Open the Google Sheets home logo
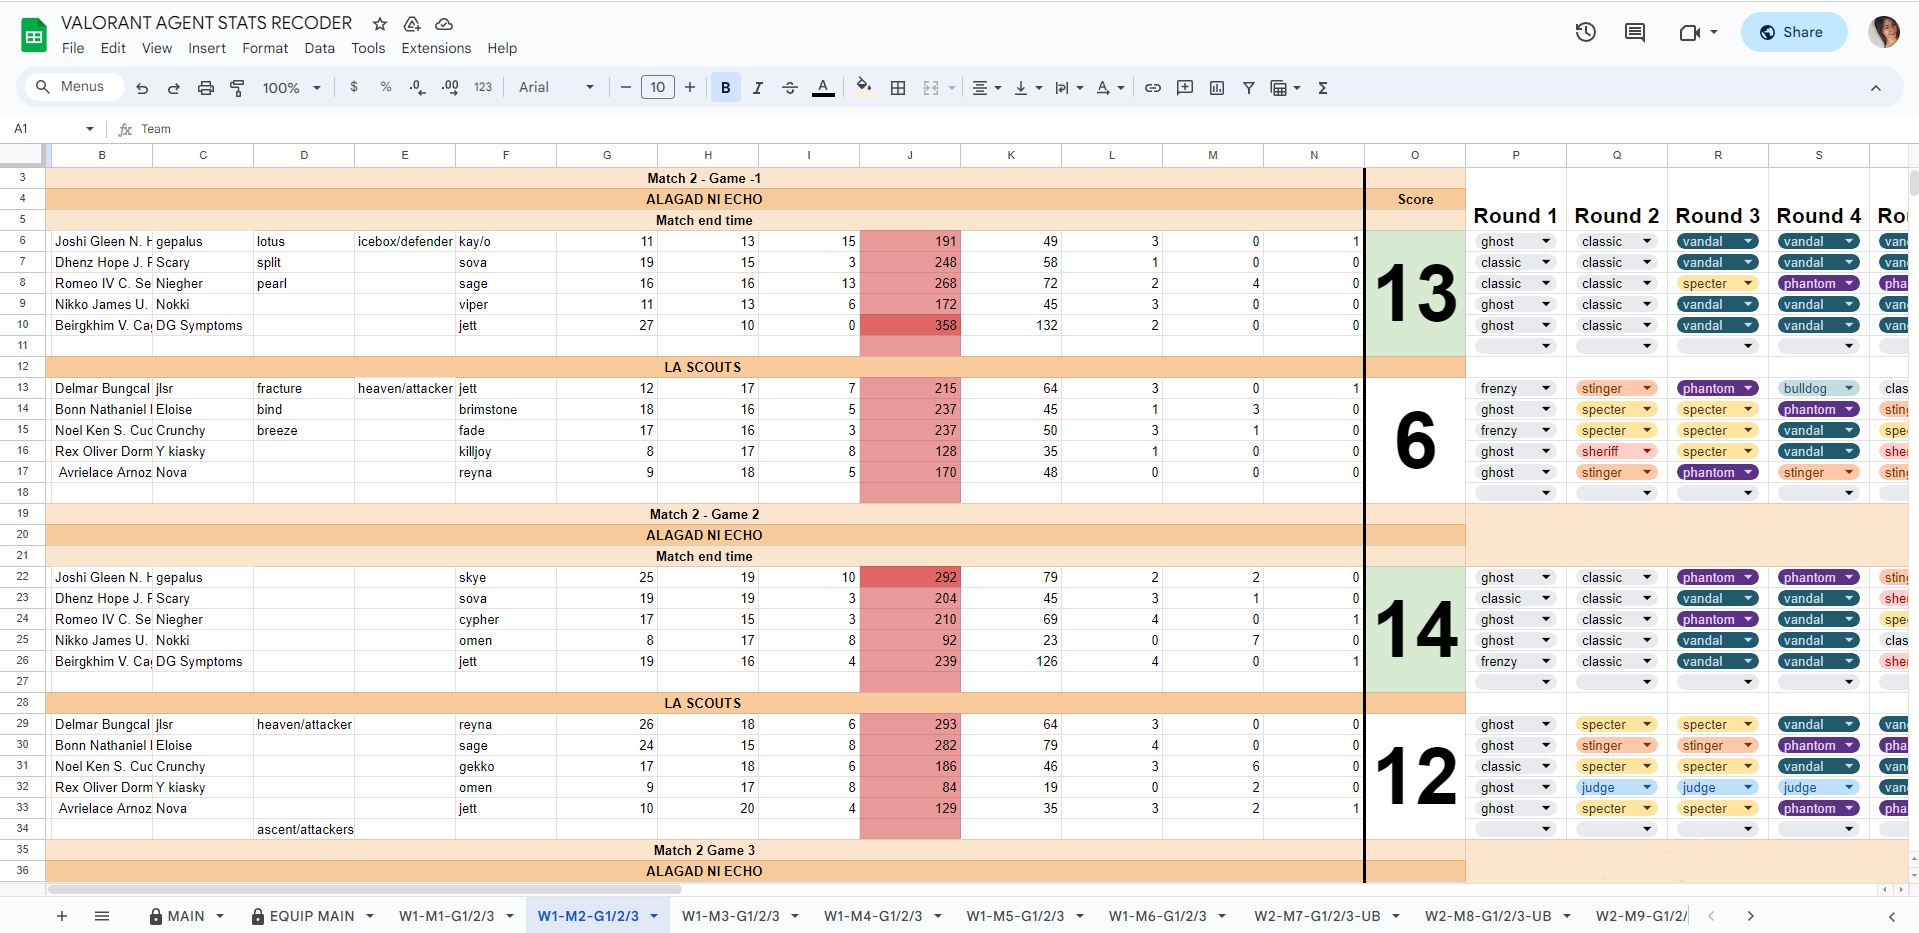Viewport: 1919px width, 933px height. tap(34, 35)
